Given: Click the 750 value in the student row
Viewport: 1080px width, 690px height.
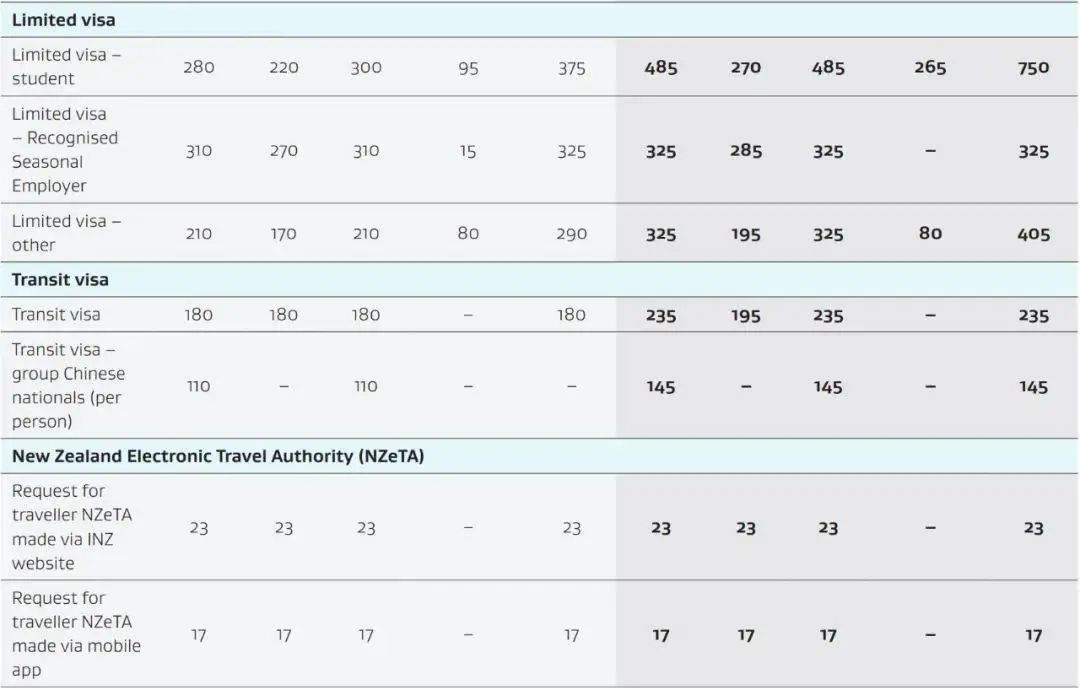Looking at the screenshot, I should pyautogui.click(x=1033, y=68).
